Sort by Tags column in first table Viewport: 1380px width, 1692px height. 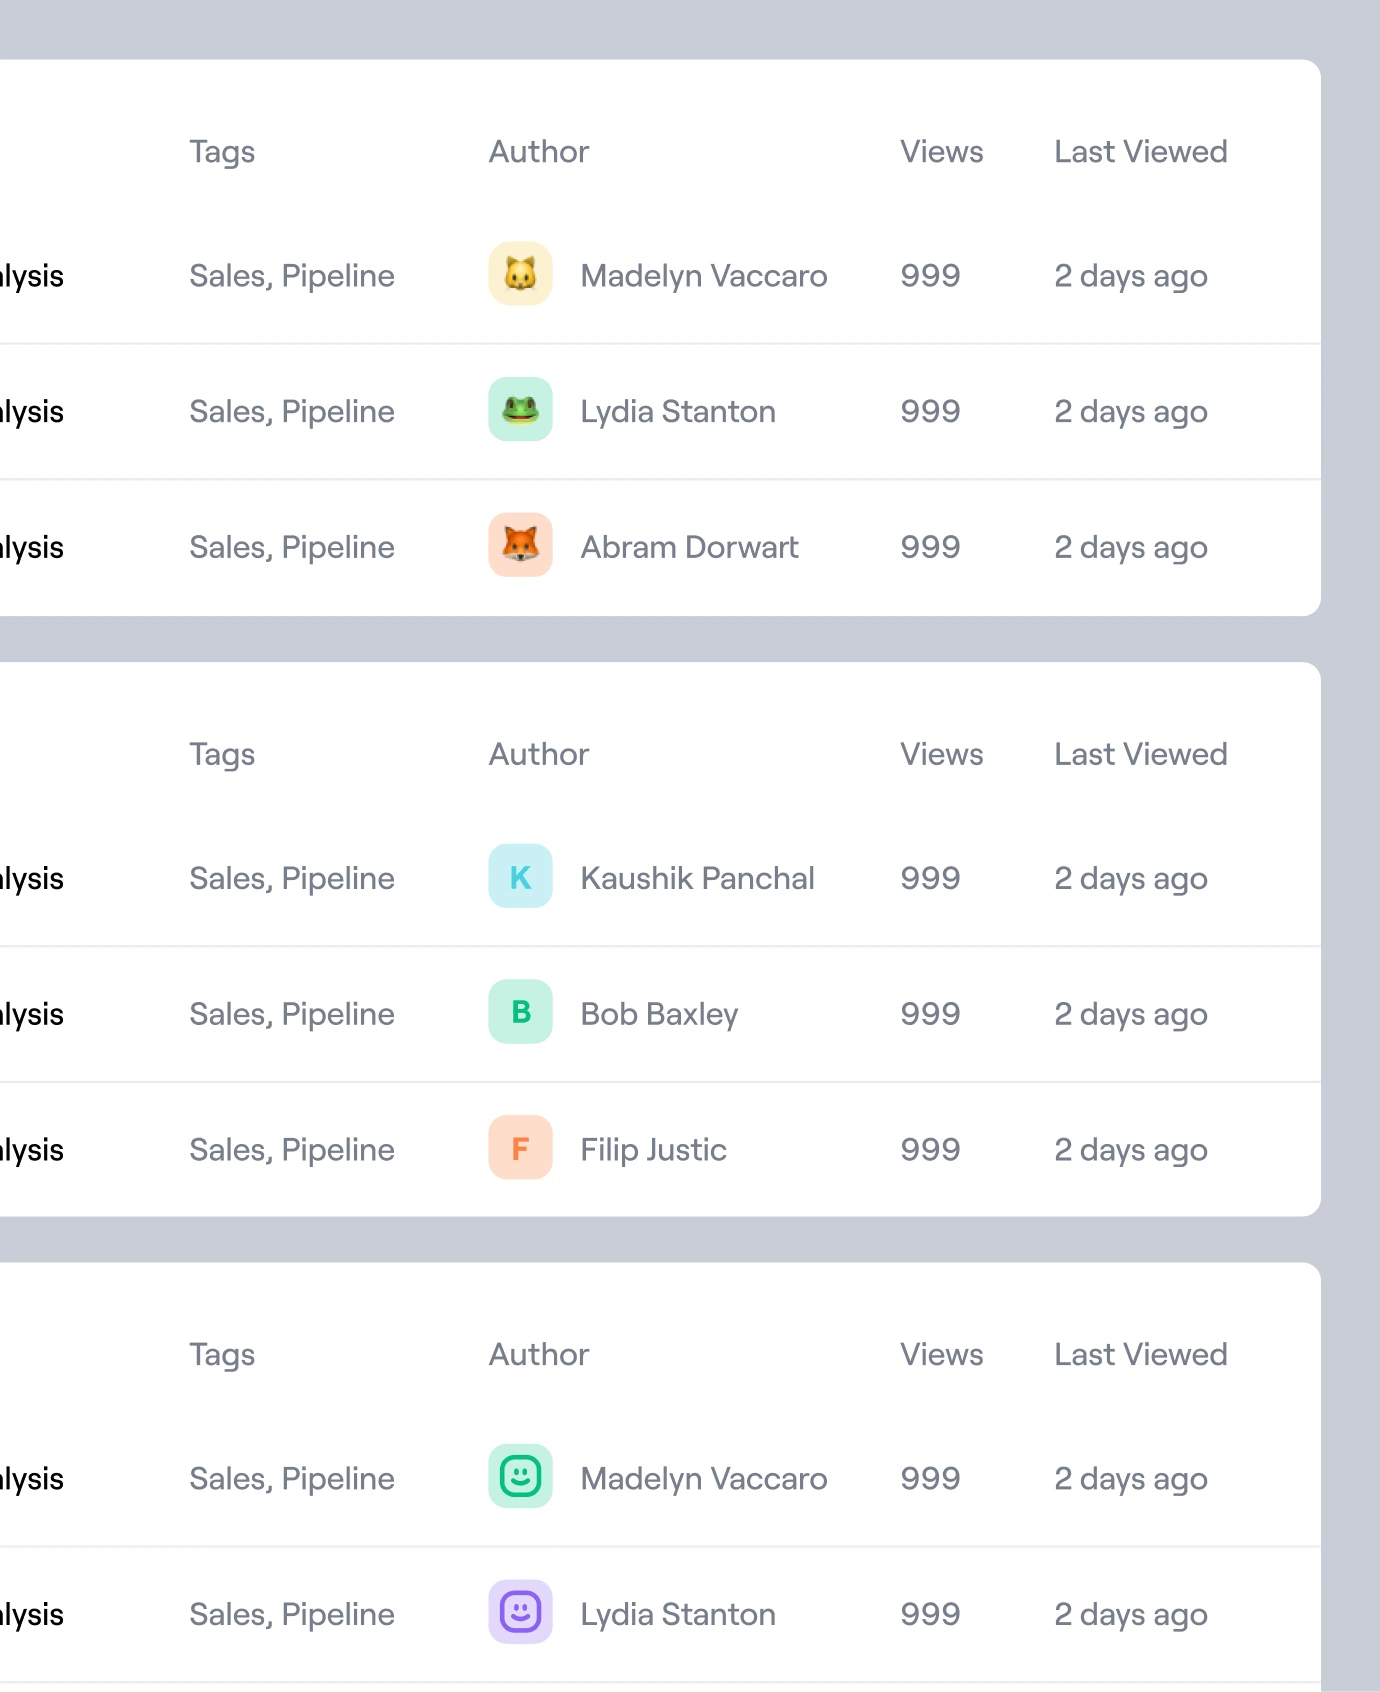click(222, 152)
